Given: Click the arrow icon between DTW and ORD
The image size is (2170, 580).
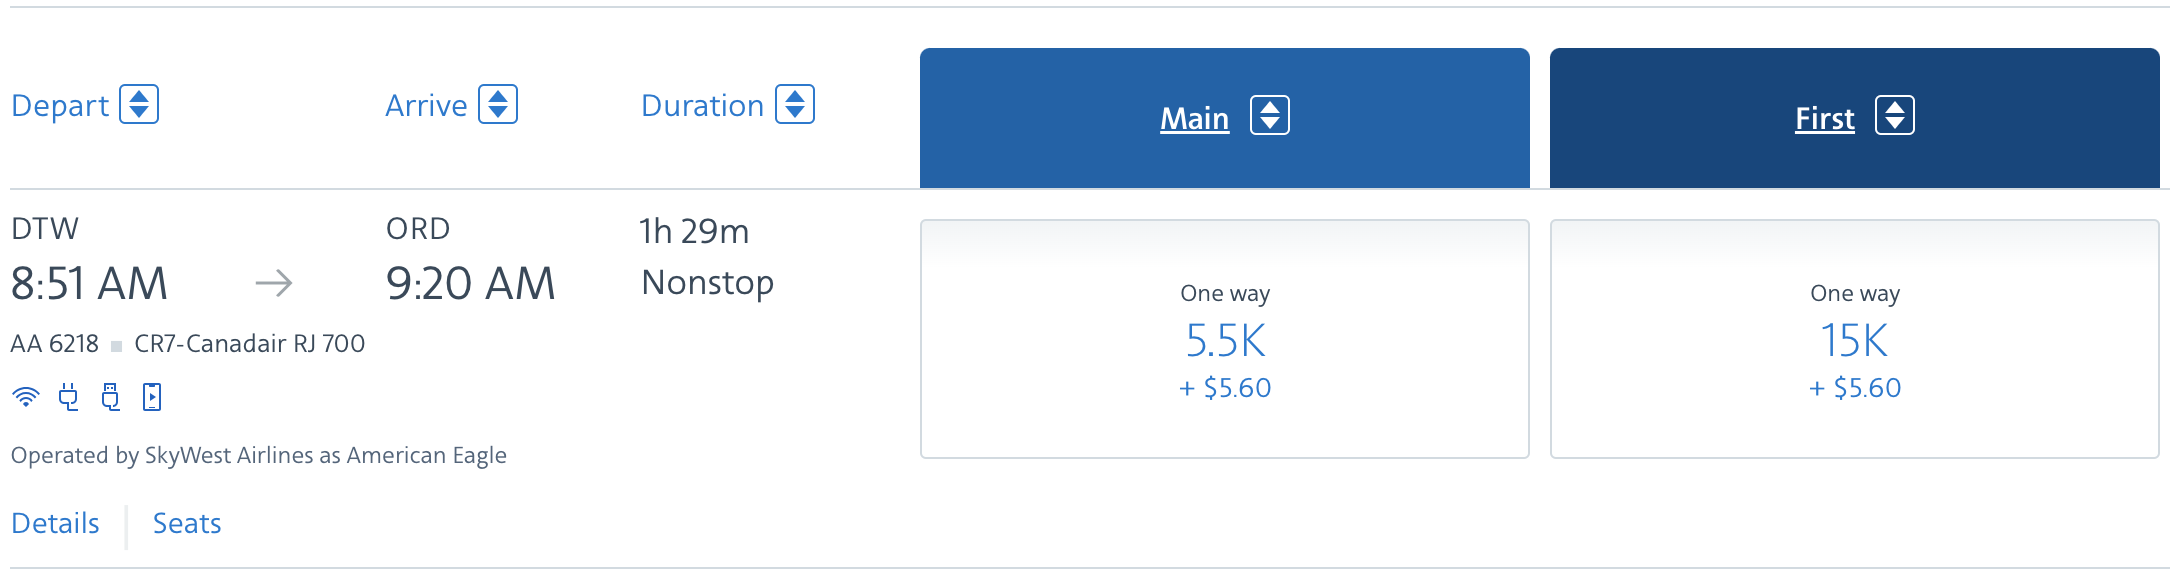Looking at the screenshot, I should click(272, 283).
